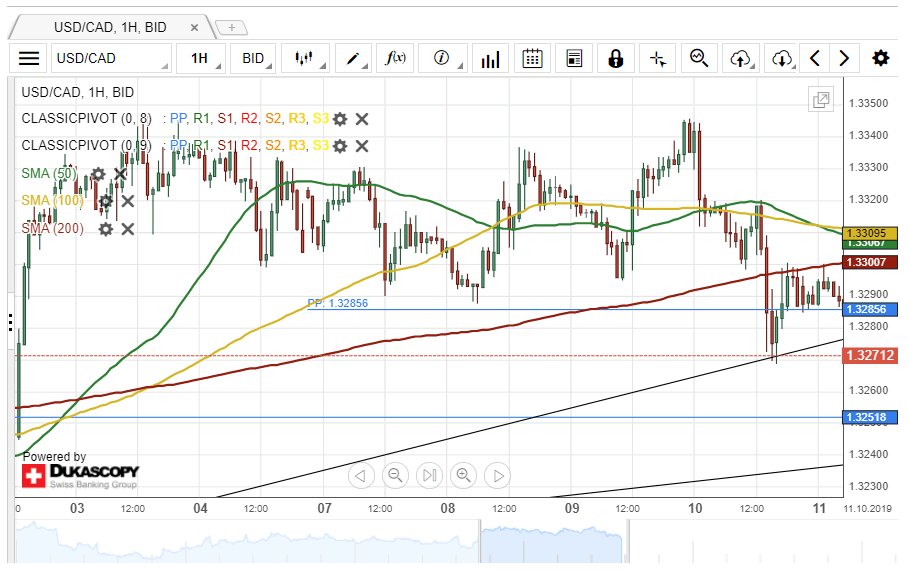Toggle the chart lock icon
Image resolution: width=909 pixels, height=571 pixels.
pyautogui.click(x=615, y=58)
